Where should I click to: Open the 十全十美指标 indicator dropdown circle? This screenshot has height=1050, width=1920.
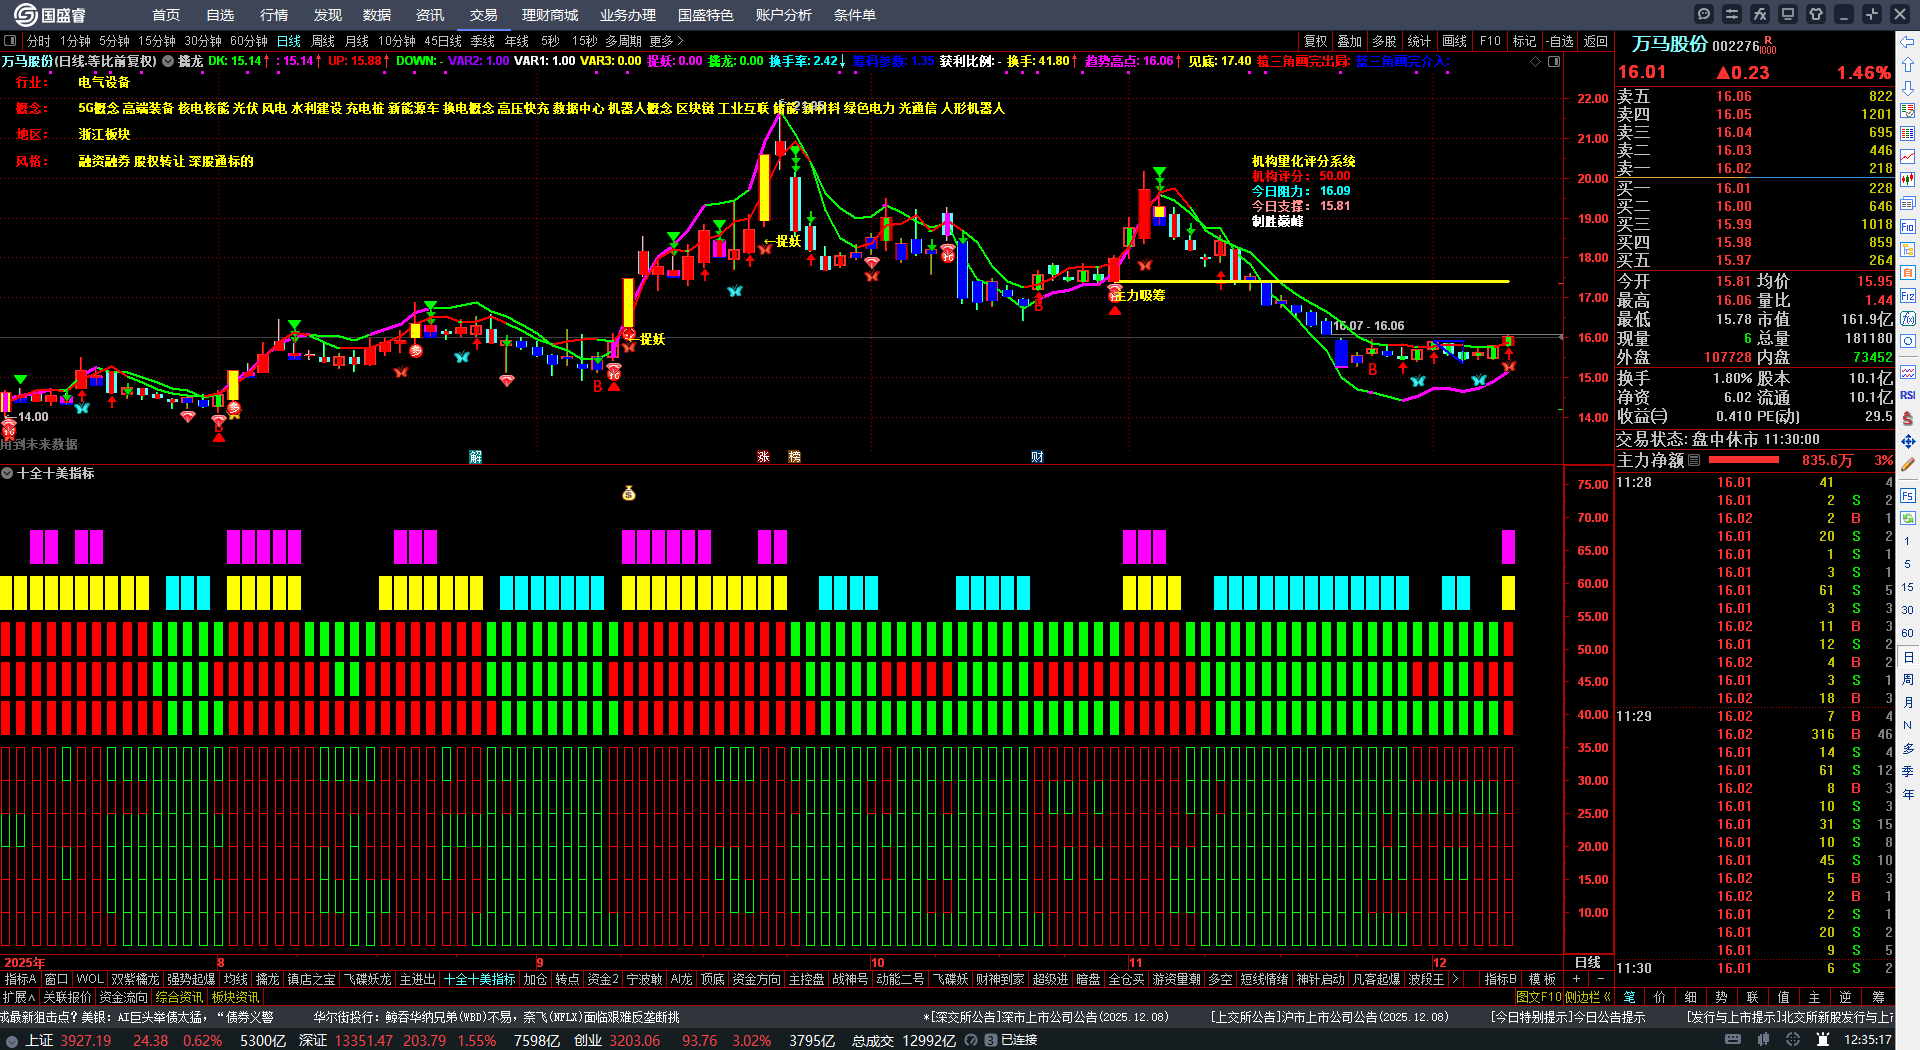(x=7, y=473)
